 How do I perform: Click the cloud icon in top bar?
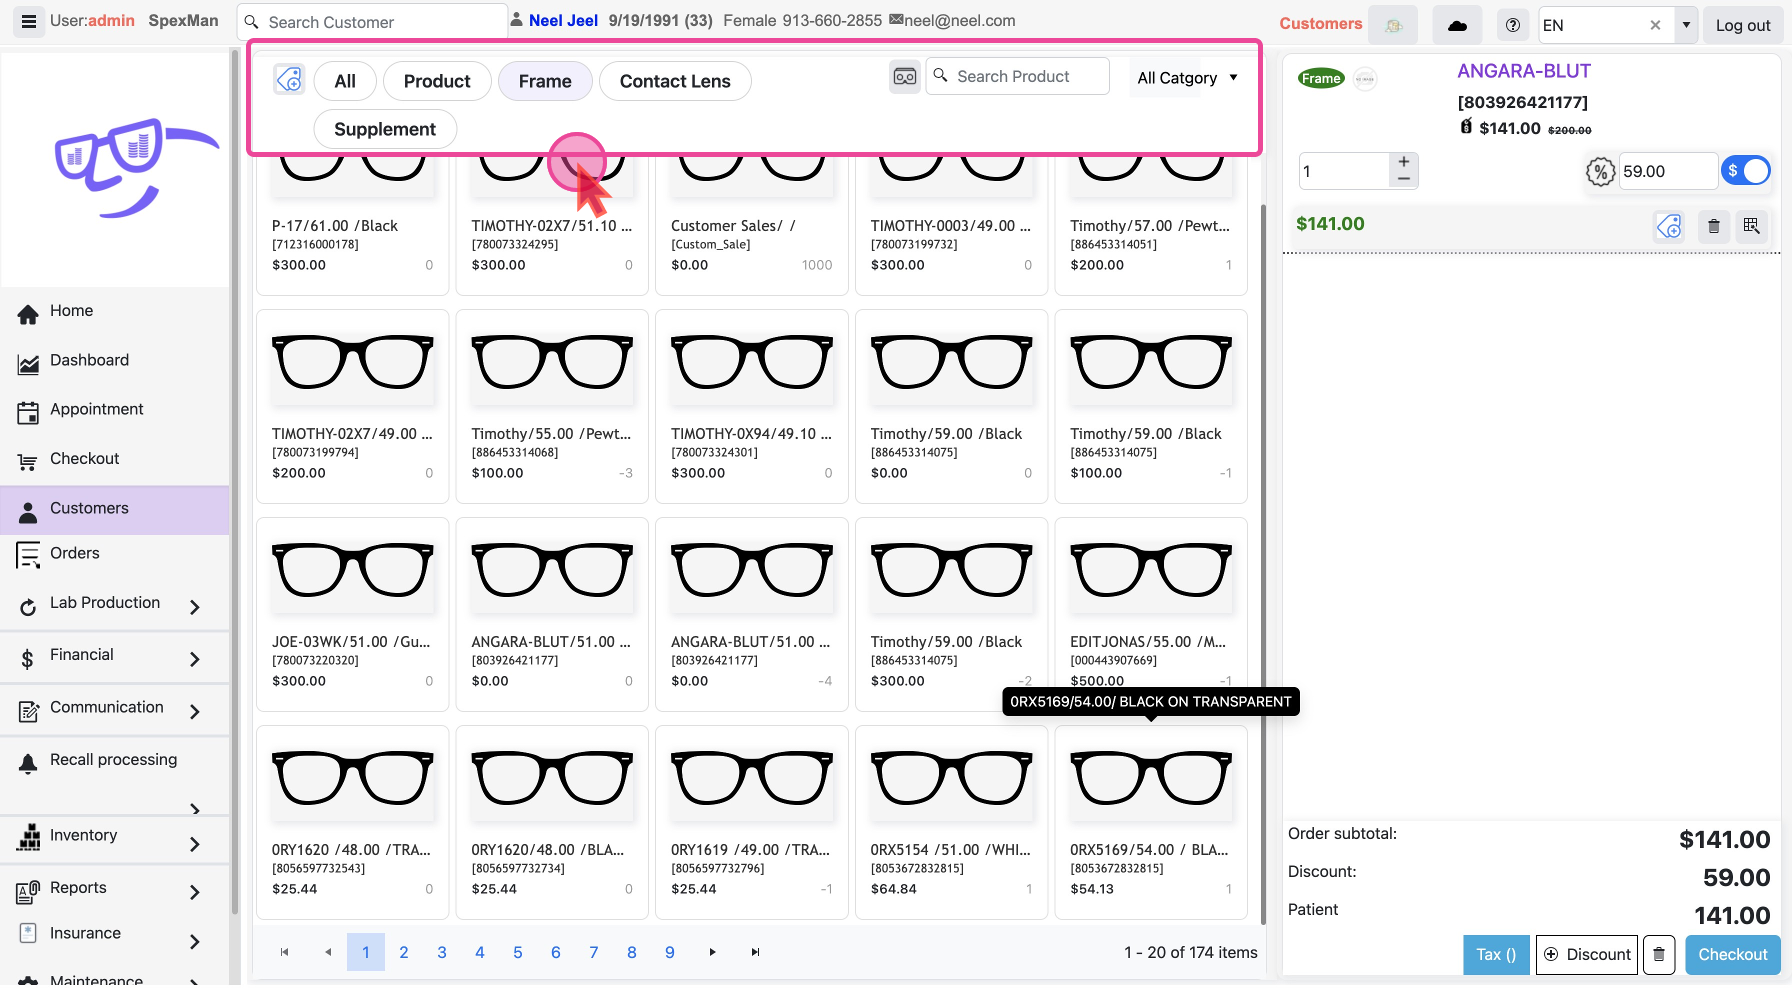tap(1457, 25)
